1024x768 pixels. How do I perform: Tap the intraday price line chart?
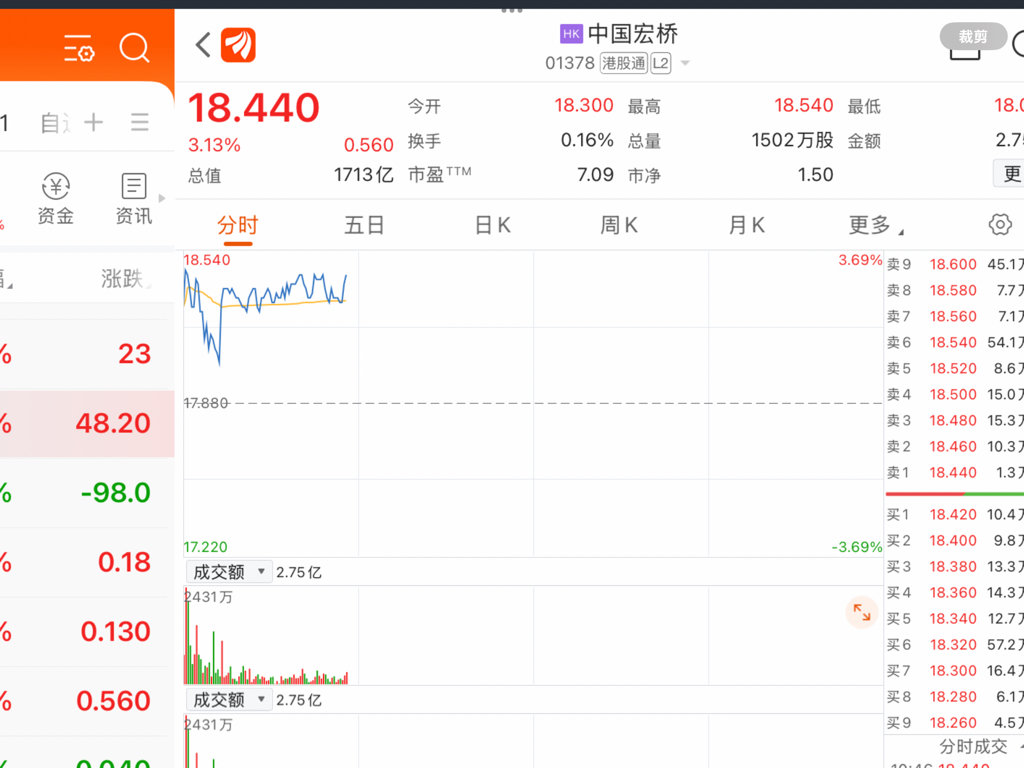pyautogui.click(x=533, y=404)
